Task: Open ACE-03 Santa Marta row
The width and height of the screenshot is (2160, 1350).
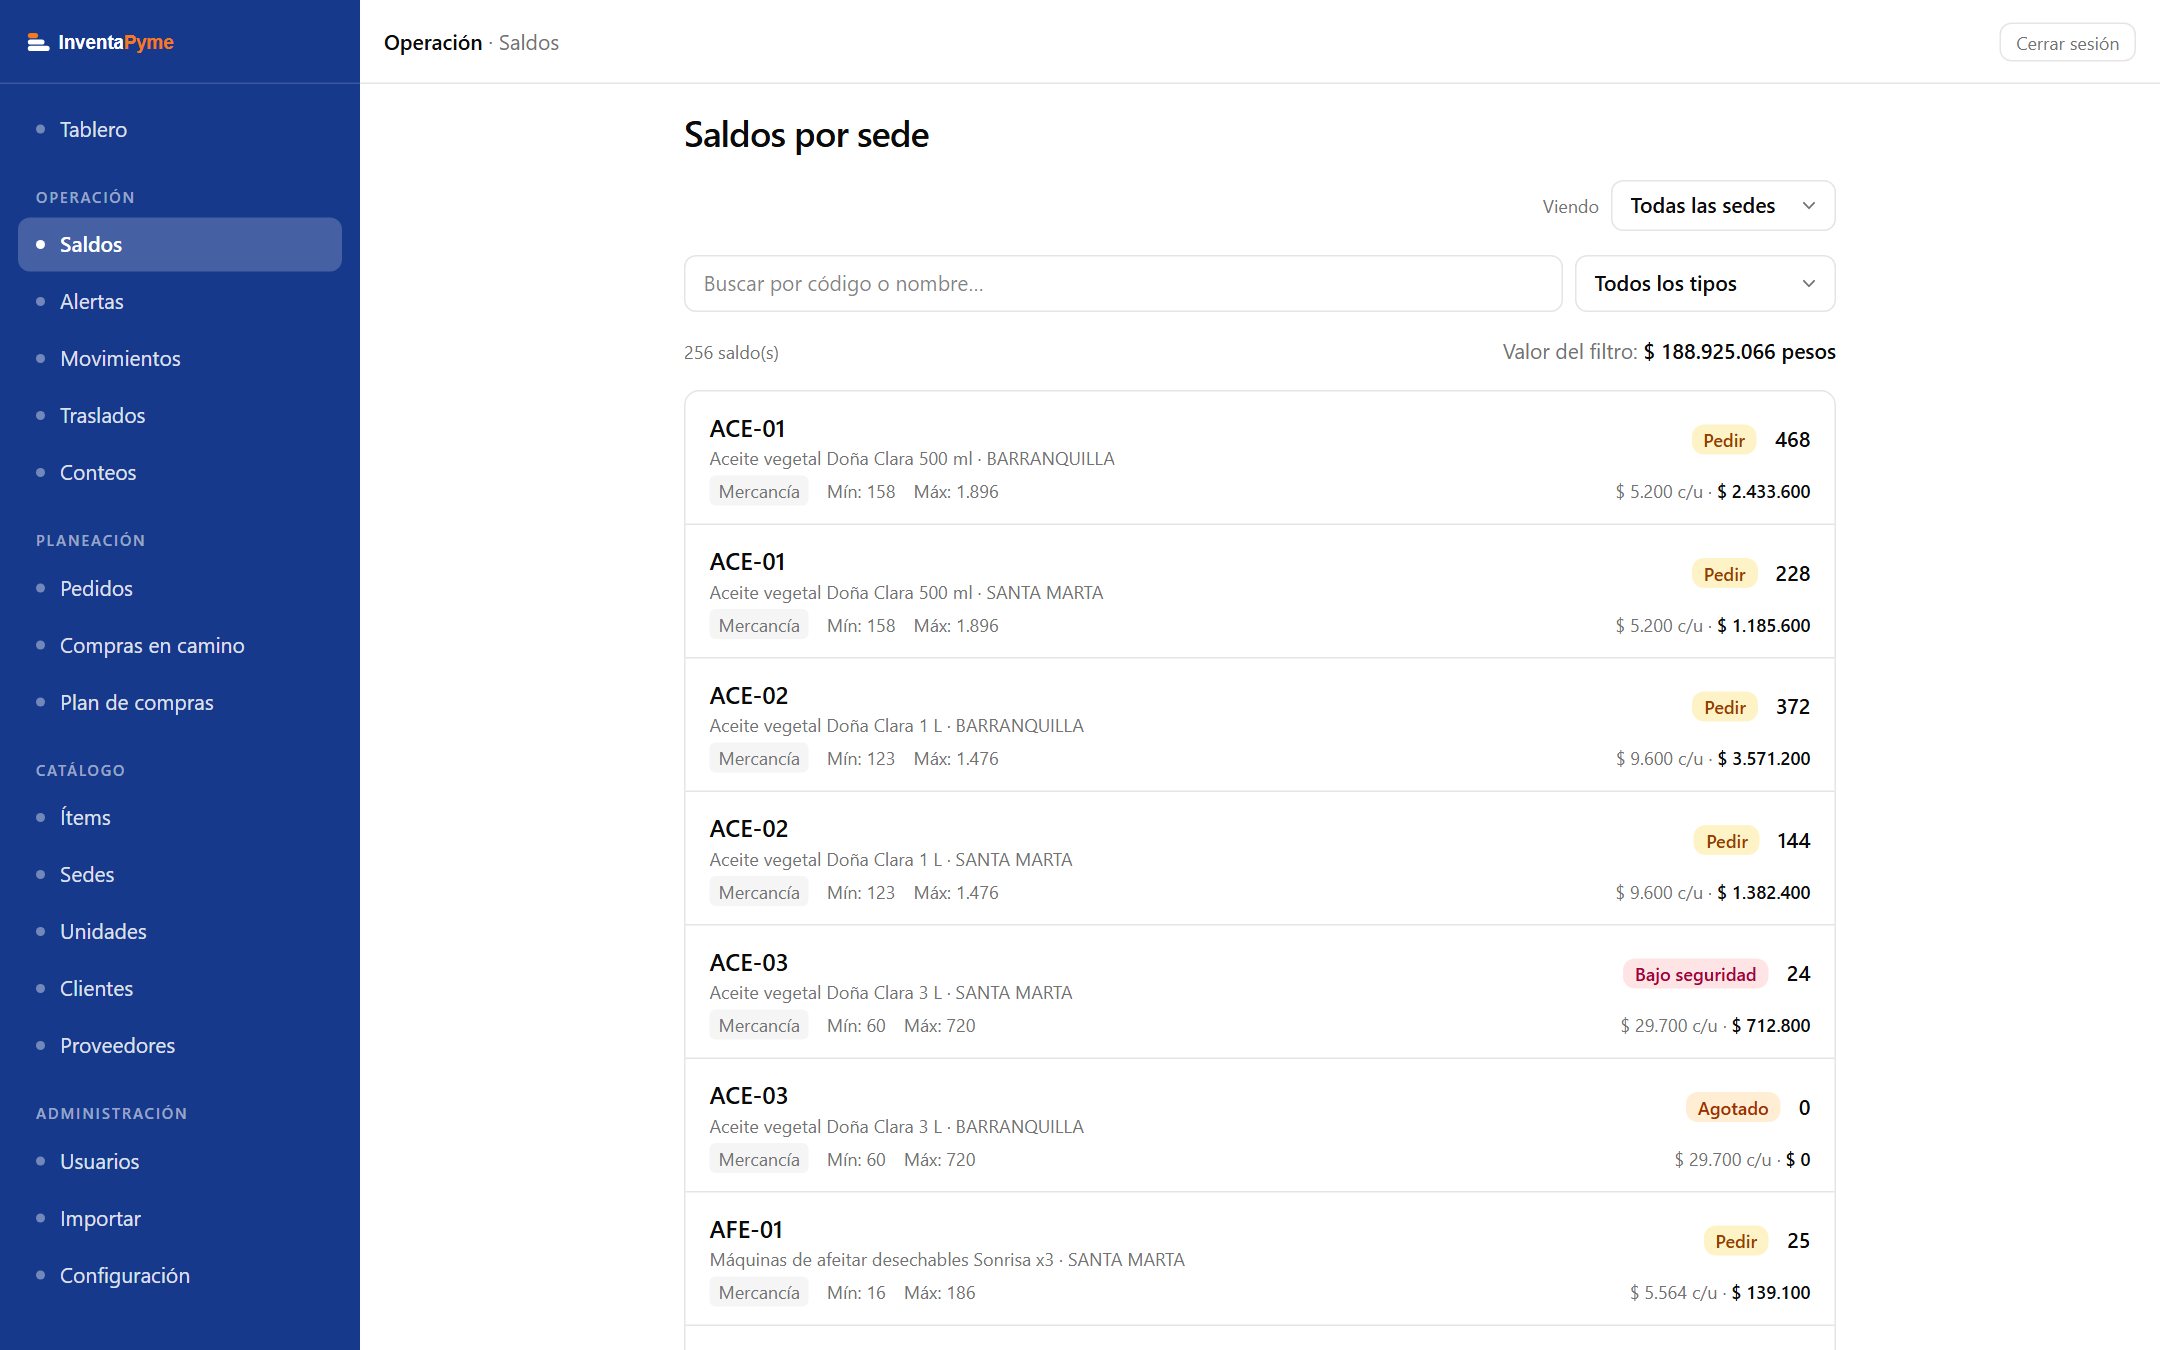Action: tap(1260, 992)
